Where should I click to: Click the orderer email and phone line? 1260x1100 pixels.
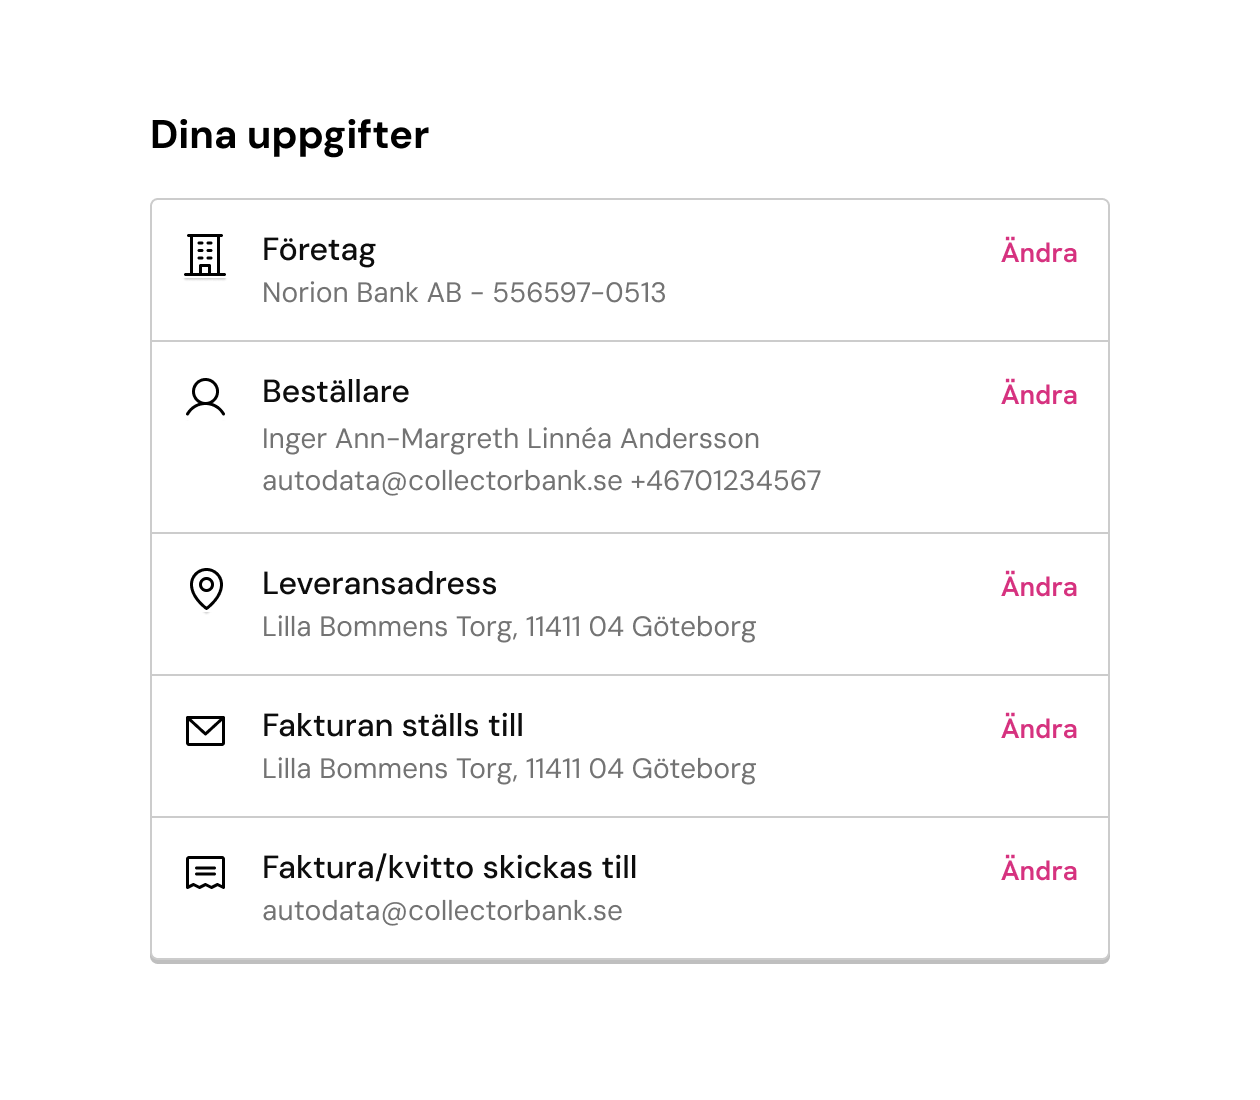click(x=542, y=481)
